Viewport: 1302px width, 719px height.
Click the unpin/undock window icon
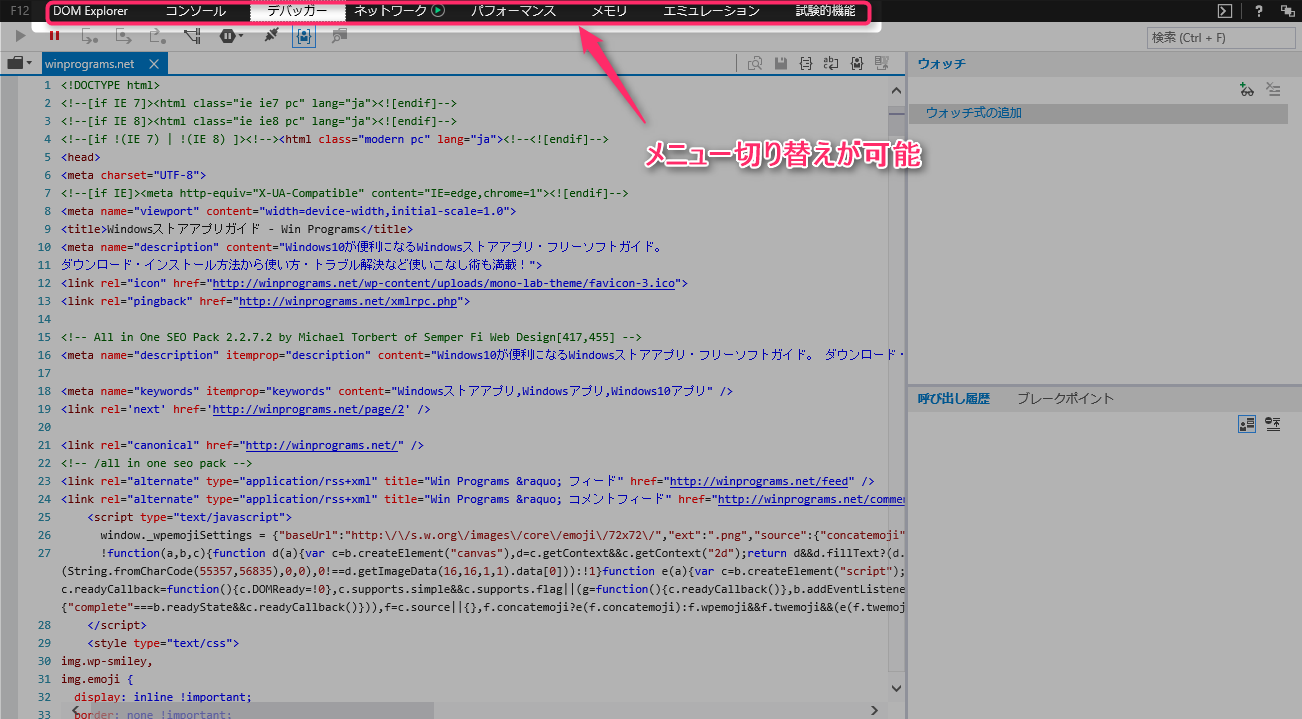[x=1286, y=11]
